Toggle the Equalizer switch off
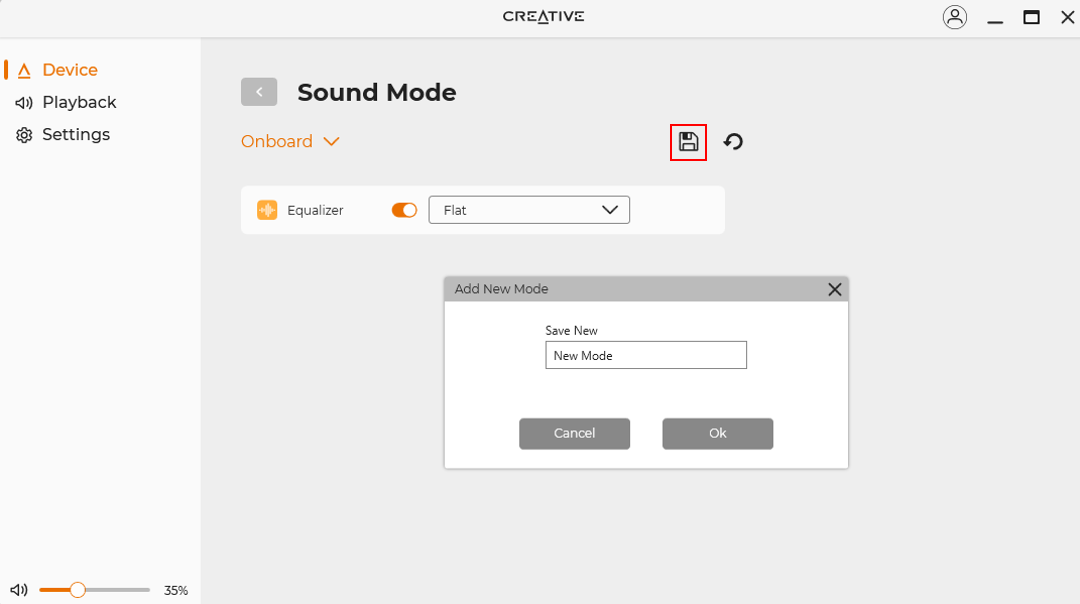The width and height of the screenshot is (1080, 604). pyautogui.click(x=404, y=210)
